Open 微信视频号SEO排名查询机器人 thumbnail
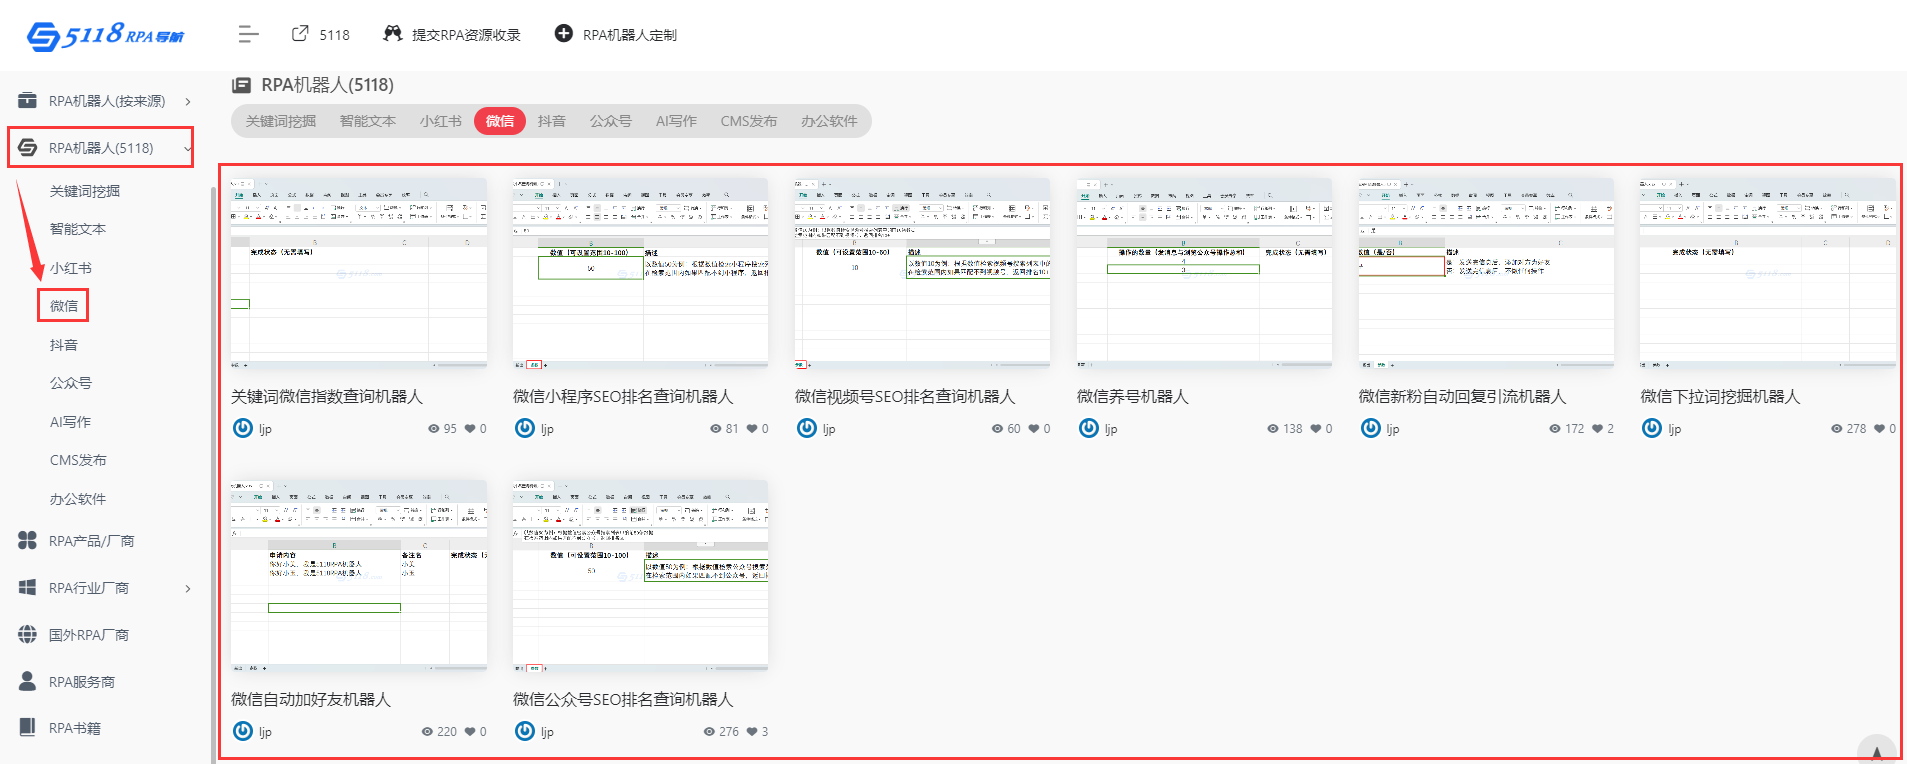 point(923,275)
